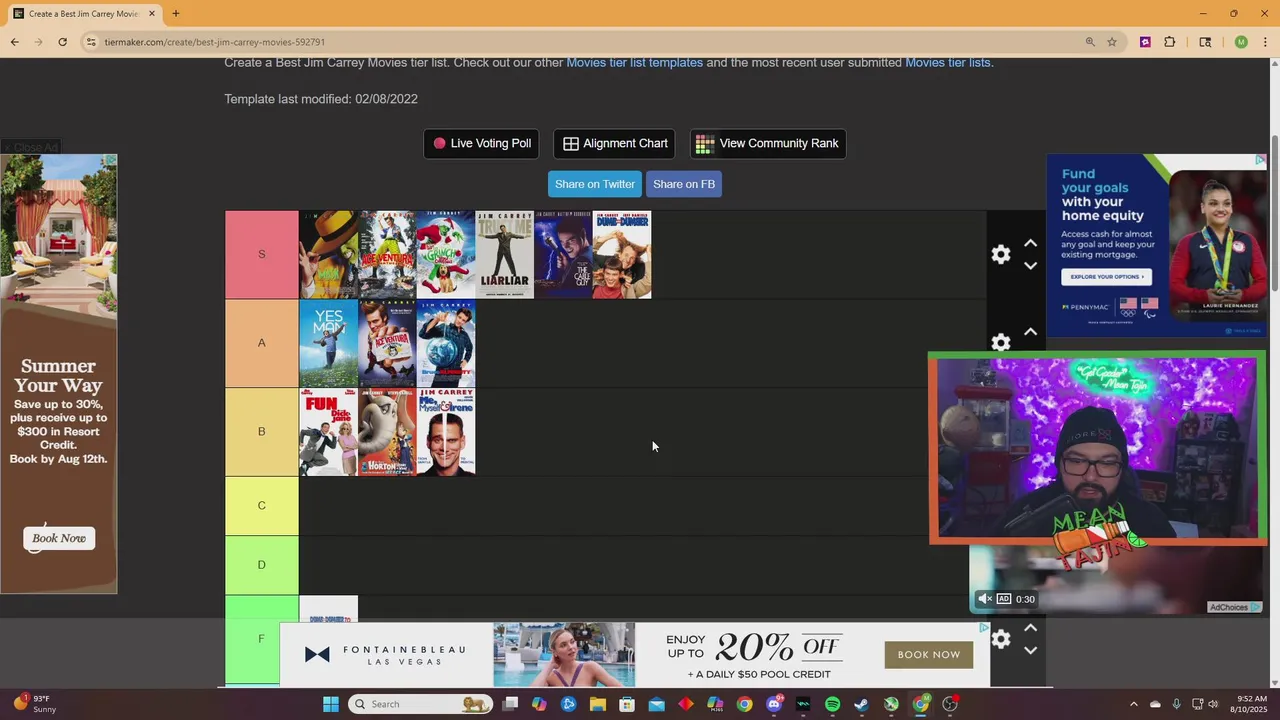Click the orange A tier label
This screenshot has width=1280, height=720.
(262, 343)
